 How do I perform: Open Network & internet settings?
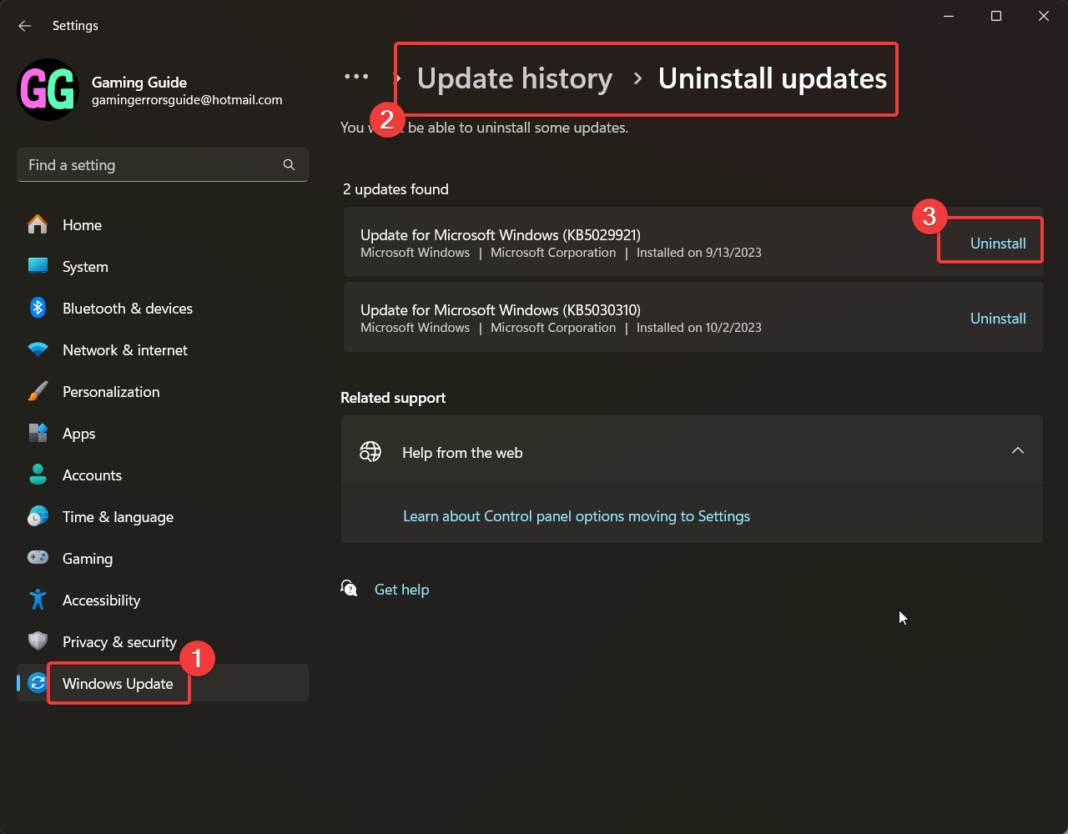124,350
